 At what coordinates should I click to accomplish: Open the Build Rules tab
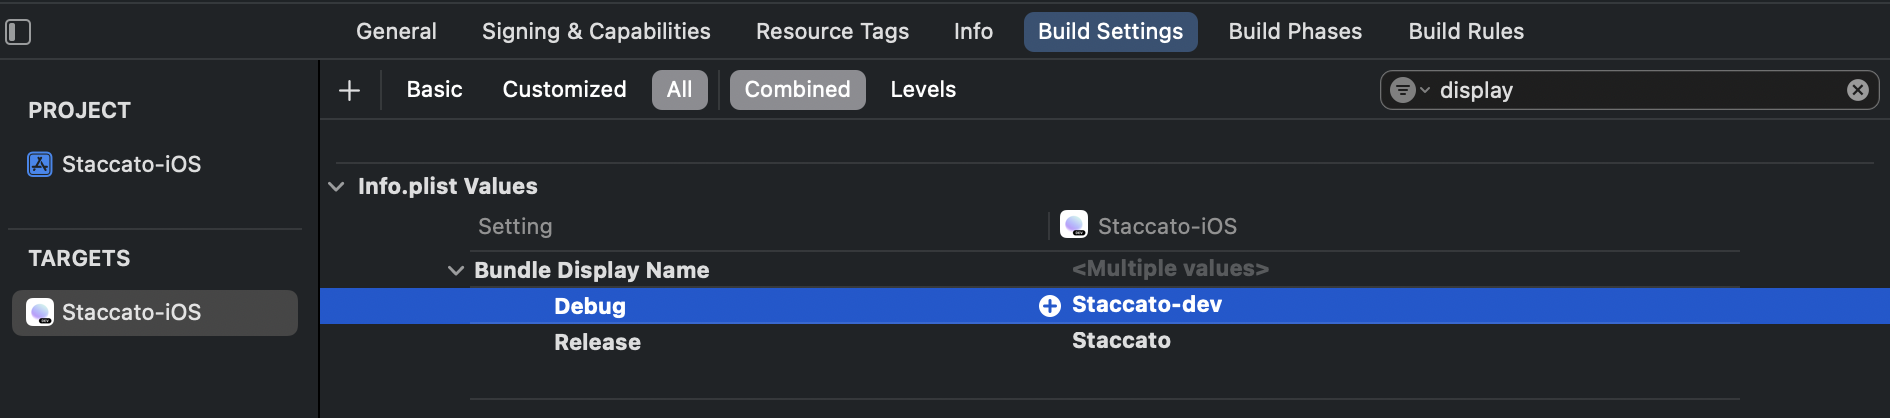pos(1466,32)
